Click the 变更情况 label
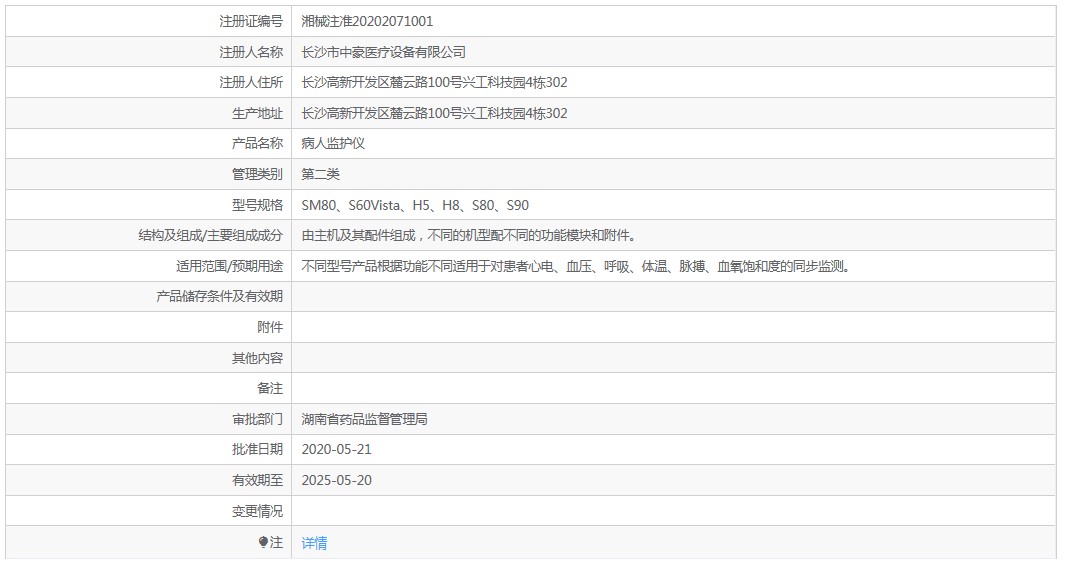This screenshot has width=1066, height=567. point(257,511)
